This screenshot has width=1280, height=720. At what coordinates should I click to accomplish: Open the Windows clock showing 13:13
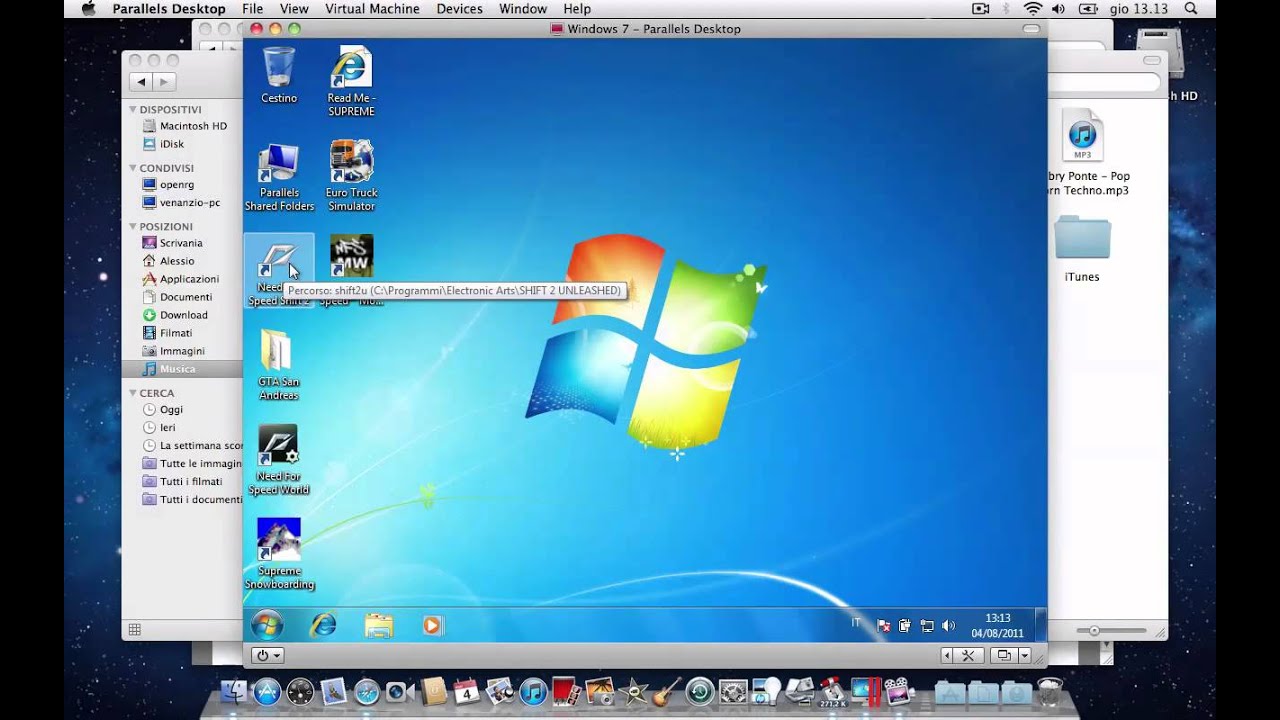(997, 626)
